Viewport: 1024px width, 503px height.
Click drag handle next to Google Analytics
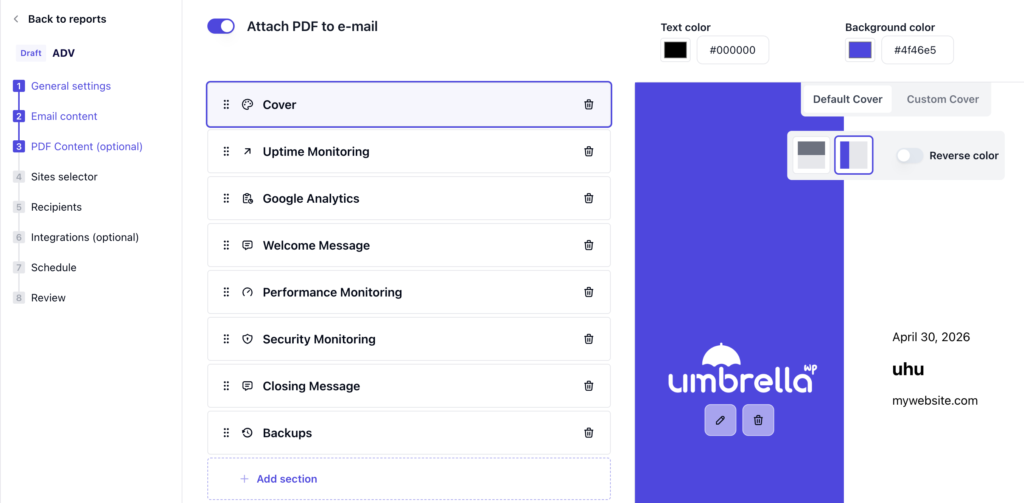(x=227, y=199)
